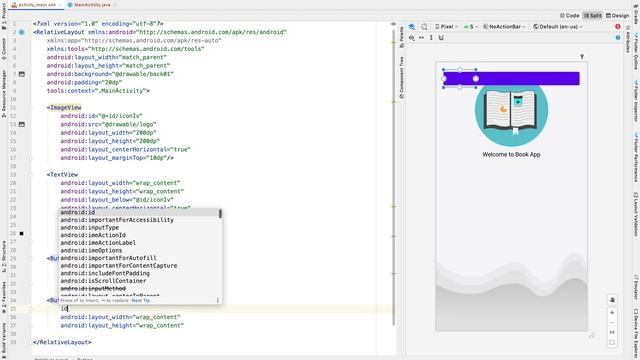The image size is (640, 360).
Task: Click the completion popup scrollbar thumb
Action: [220, 214]
